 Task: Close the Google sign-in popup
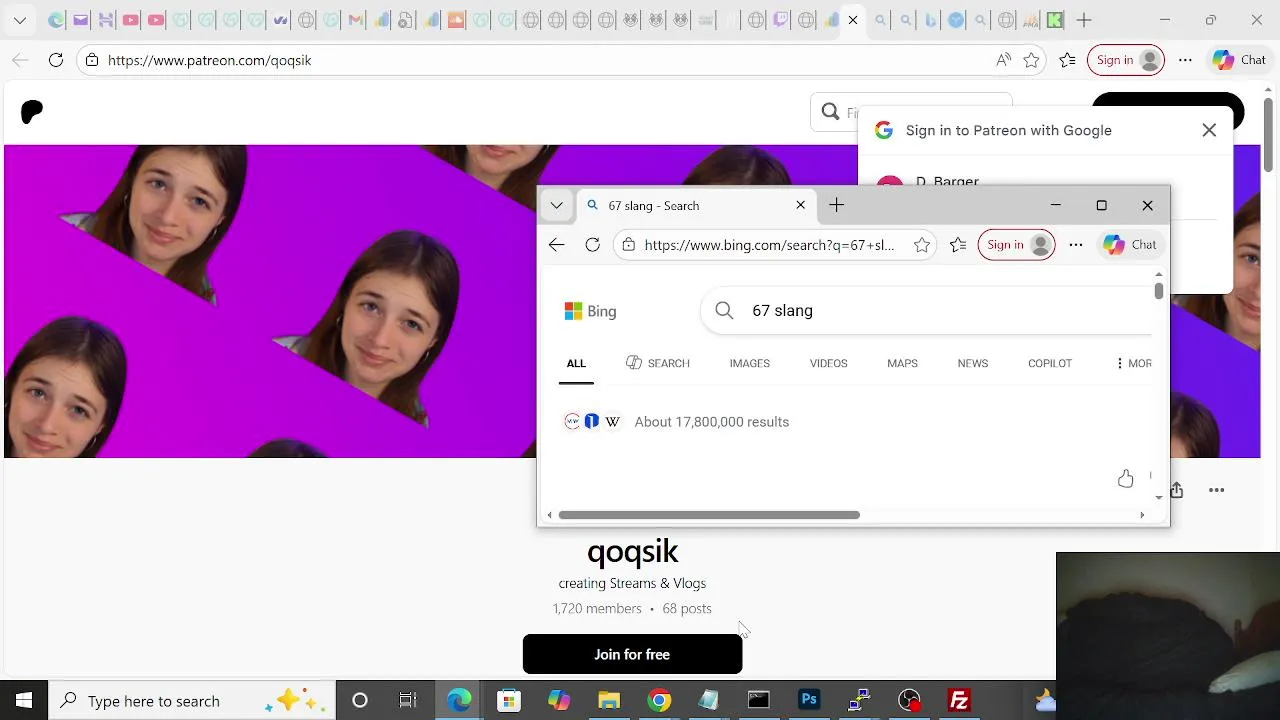(x=1209, y=130)
